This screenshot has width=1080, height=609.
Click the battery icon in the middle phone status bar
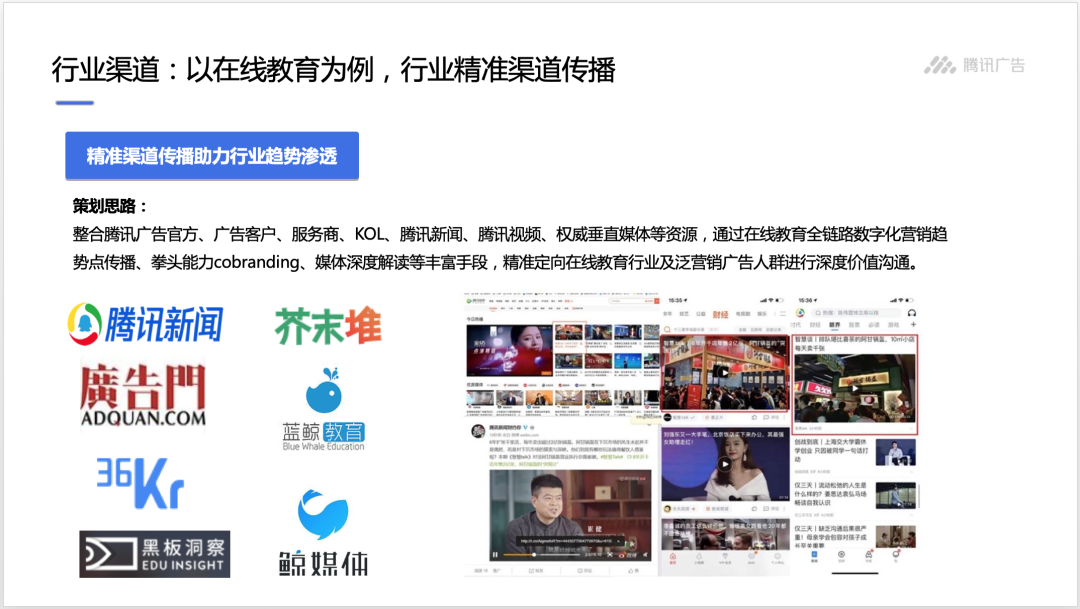[x=780, y=300]
